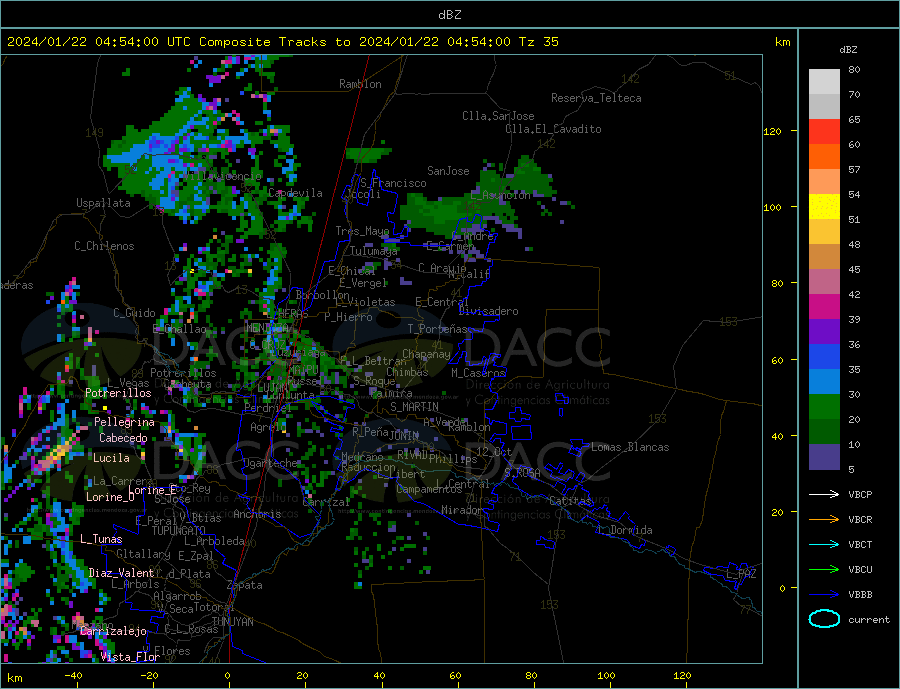
Task: Click the Vista_Flor map label
Action: [130, 657]
